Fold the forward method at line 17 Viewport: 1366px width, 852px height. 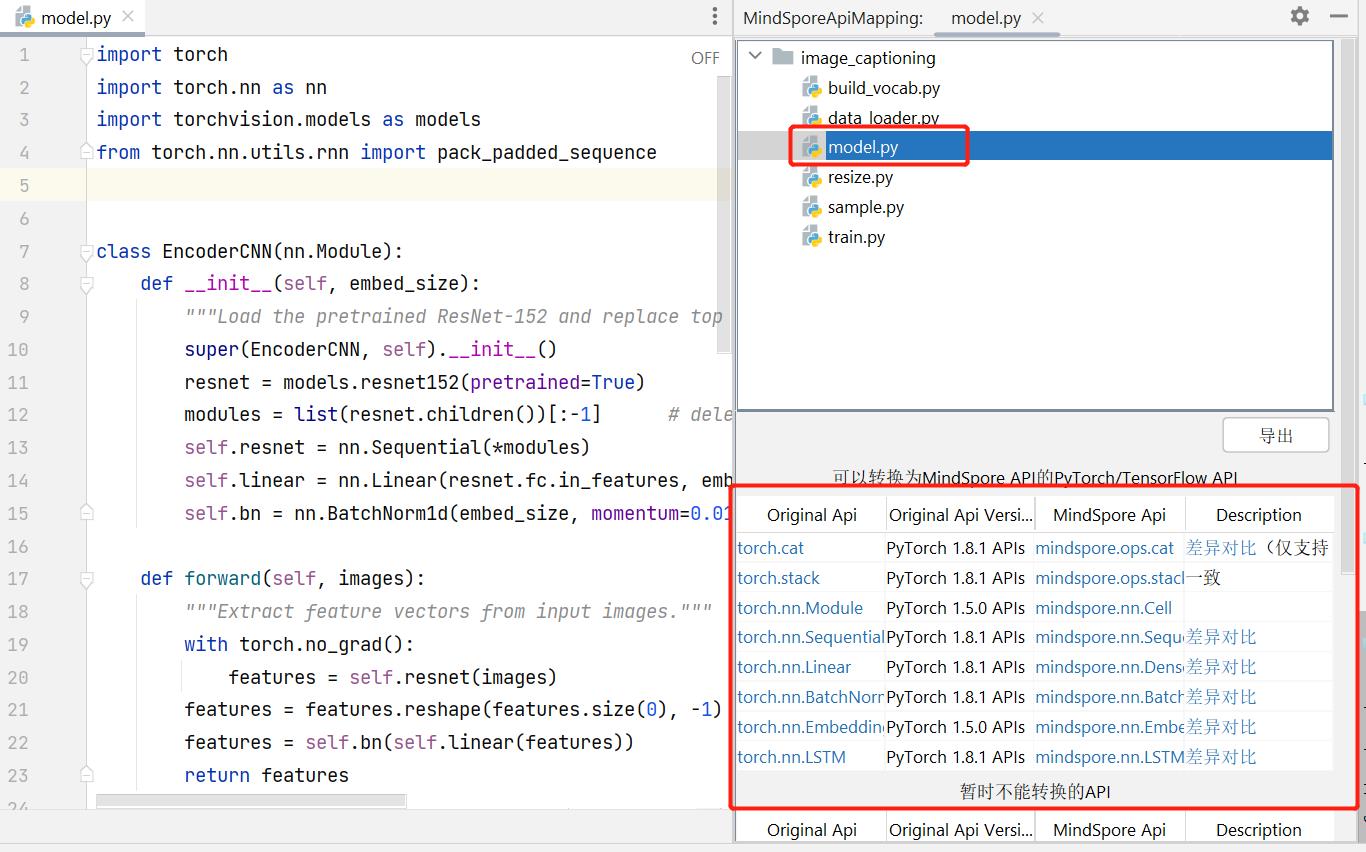(x=87, y=579)
